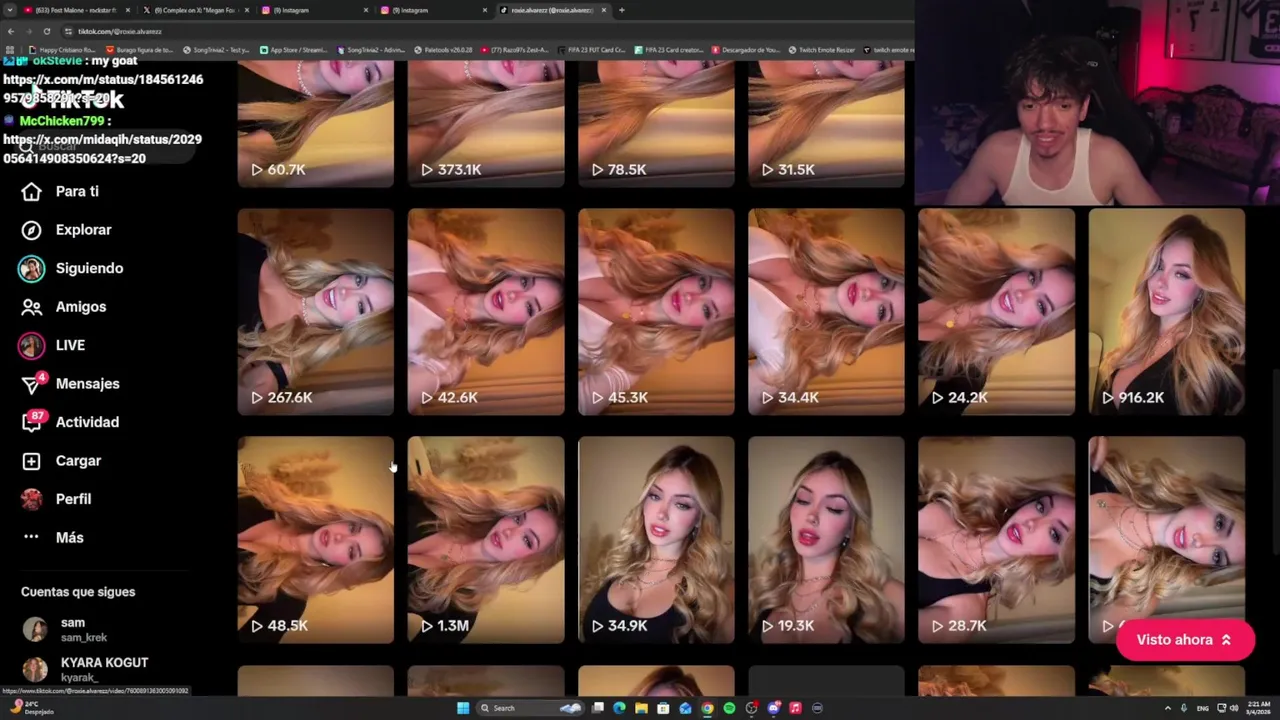Switch to the first Instagram tab
Screen dimensions: 1280x720
(314, 10)
